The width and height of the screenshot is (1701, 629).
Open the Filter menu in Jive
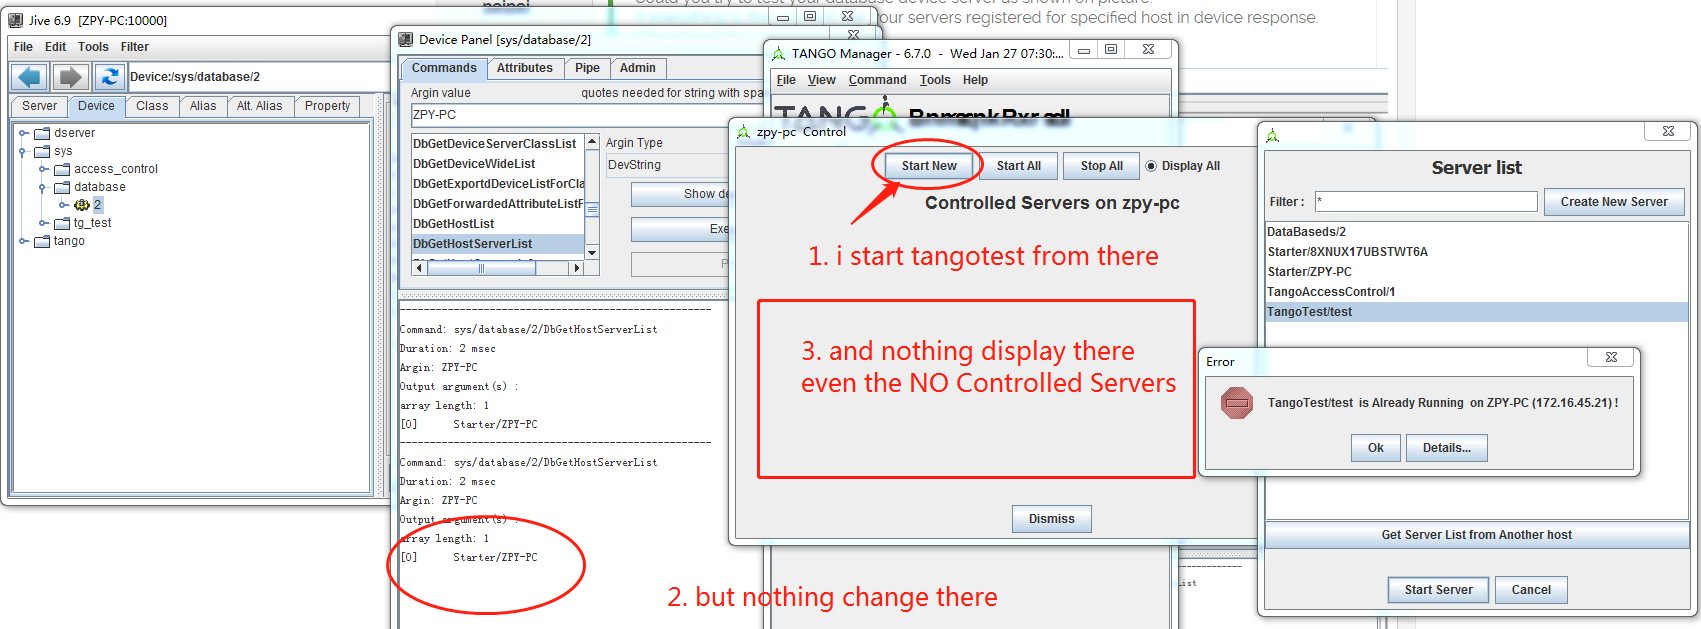[x=135, y=47]
